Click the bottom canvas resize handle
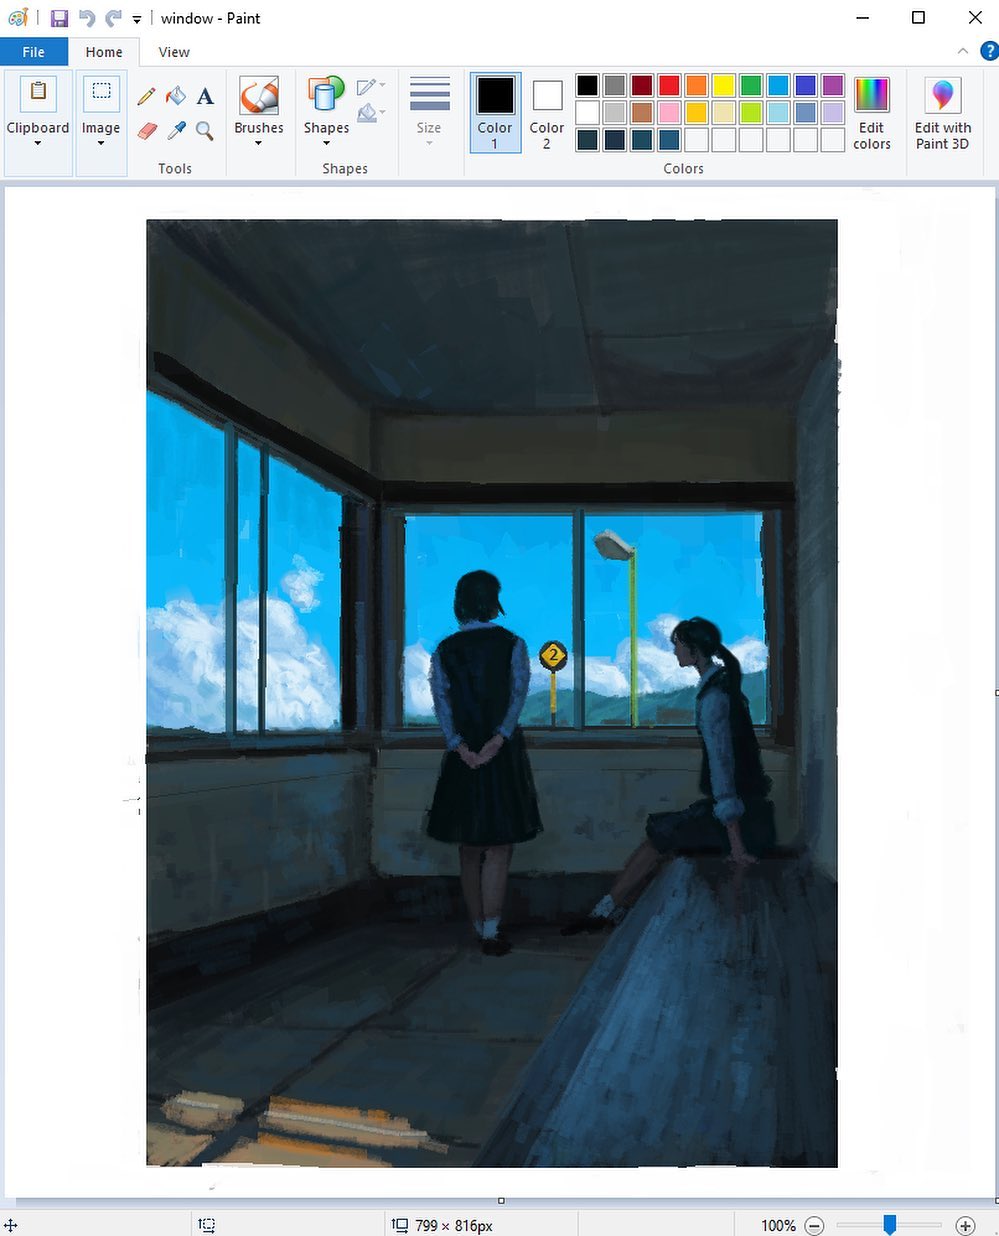Viewport: 999px width, 1236px height. pos(501,1200)
